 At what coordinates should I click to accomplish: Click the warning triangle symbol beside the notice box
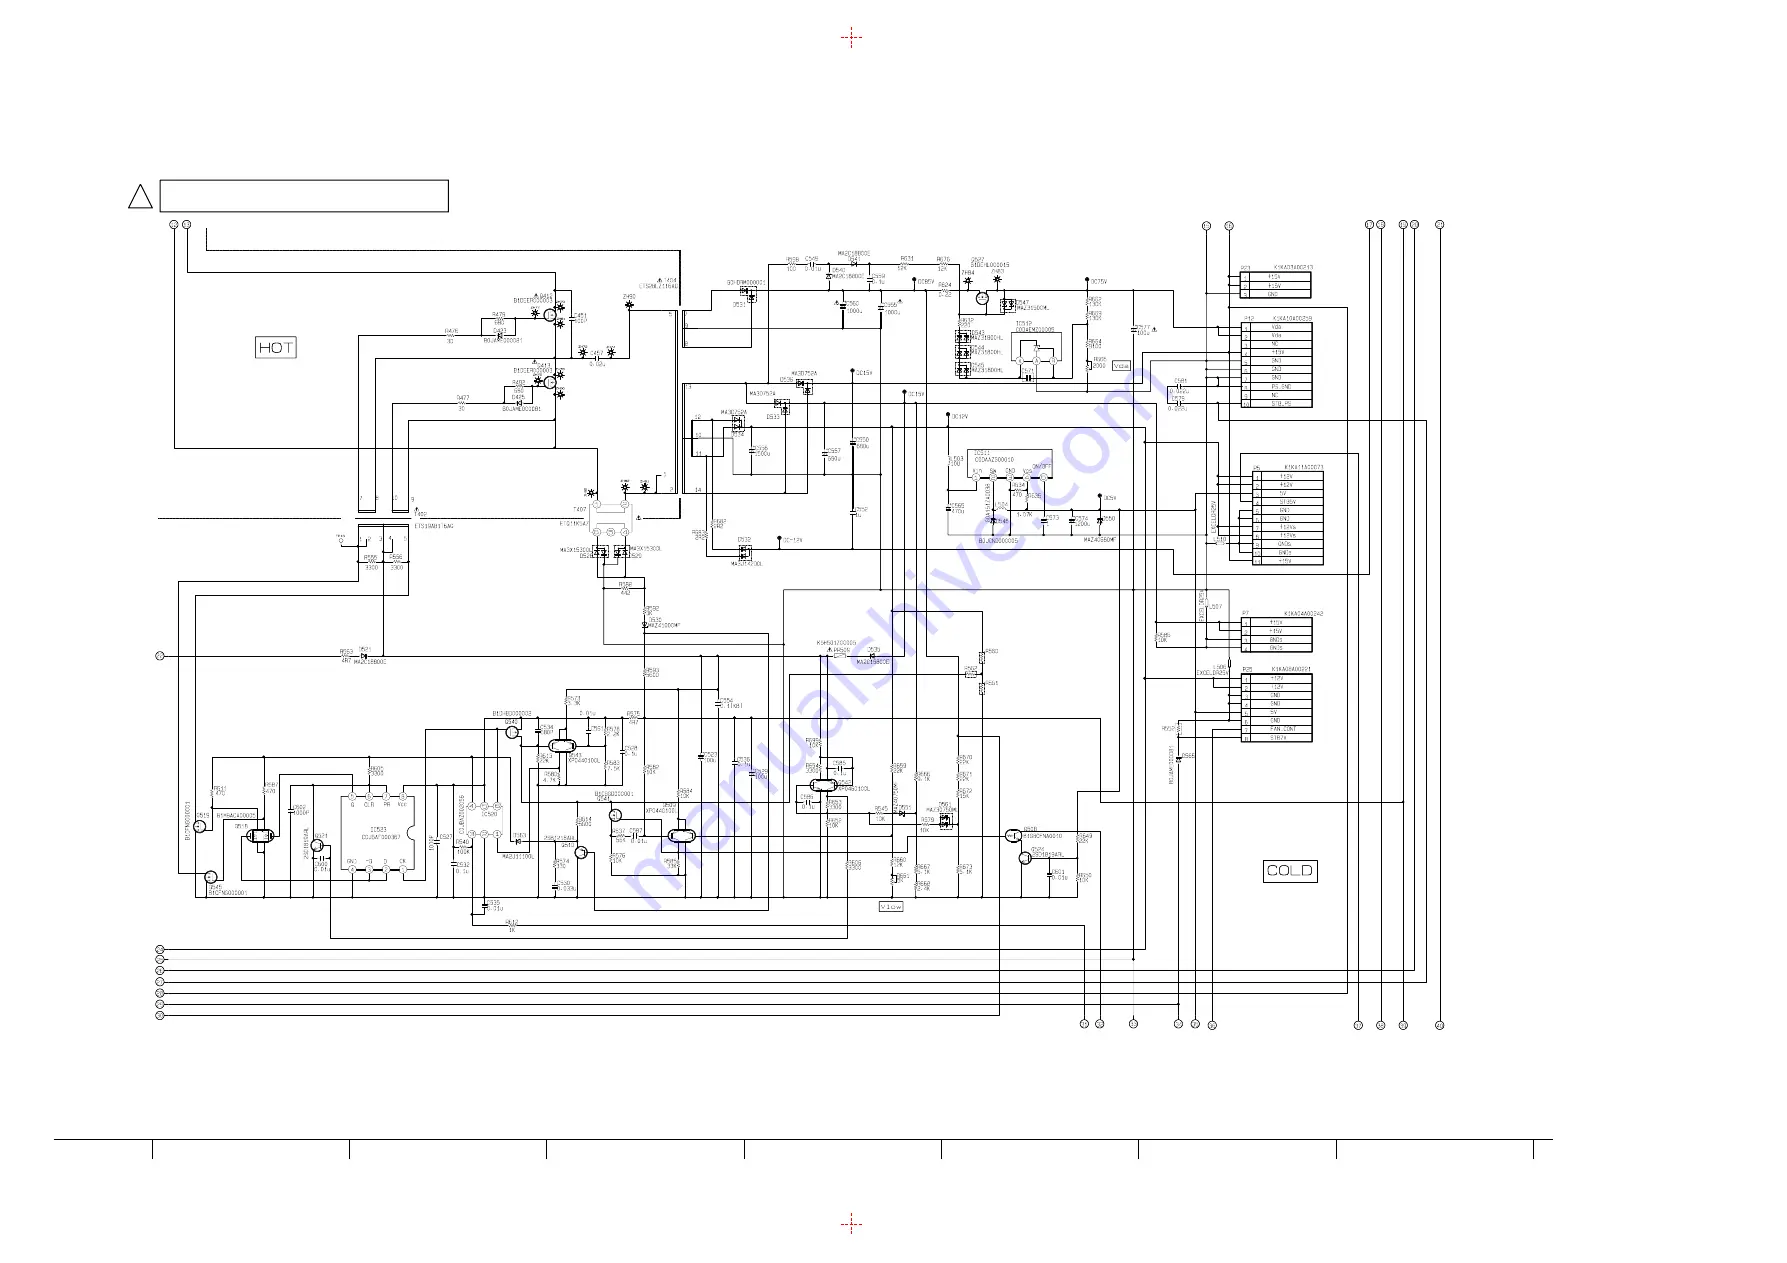click(x=140, y=197)
